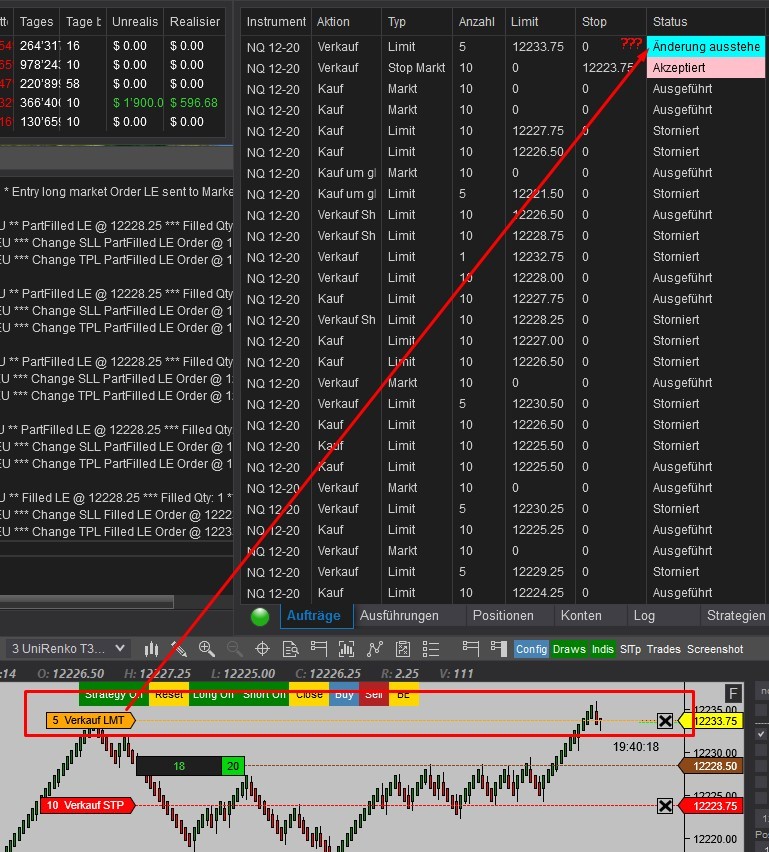Sort orders by the Typ column header
Viewport: 769px width, 852px height.
[x=417, y=22]
